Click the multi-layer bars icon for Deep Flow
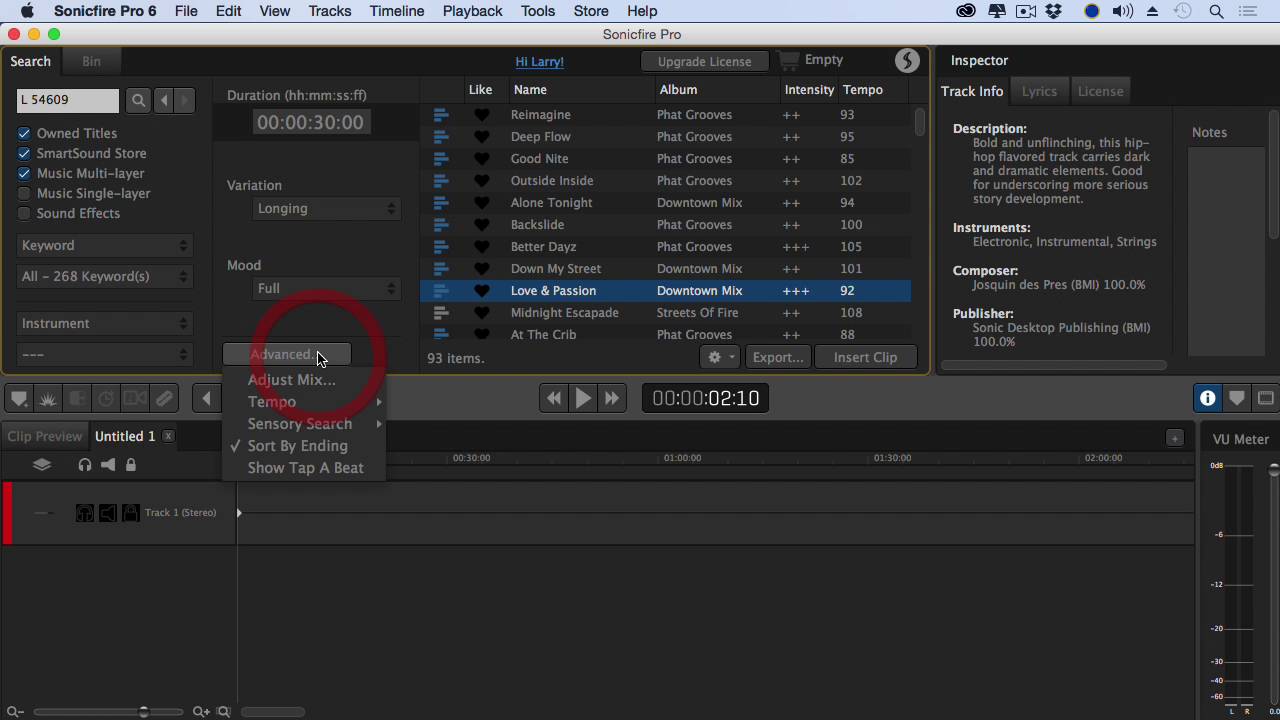This screenshot has height=720, width=1280. (x=441, y=137)
